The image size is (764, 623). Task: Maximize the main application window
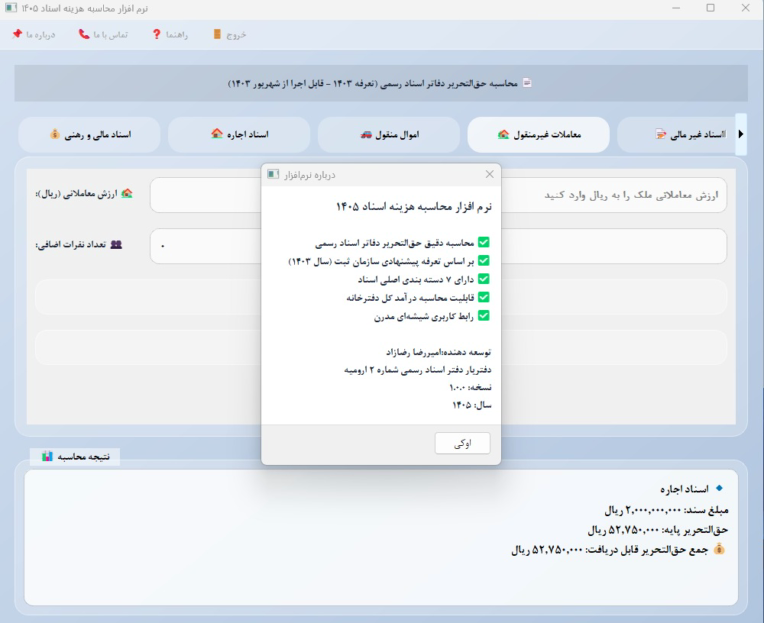pyautogui.click(x=710, y=8)
